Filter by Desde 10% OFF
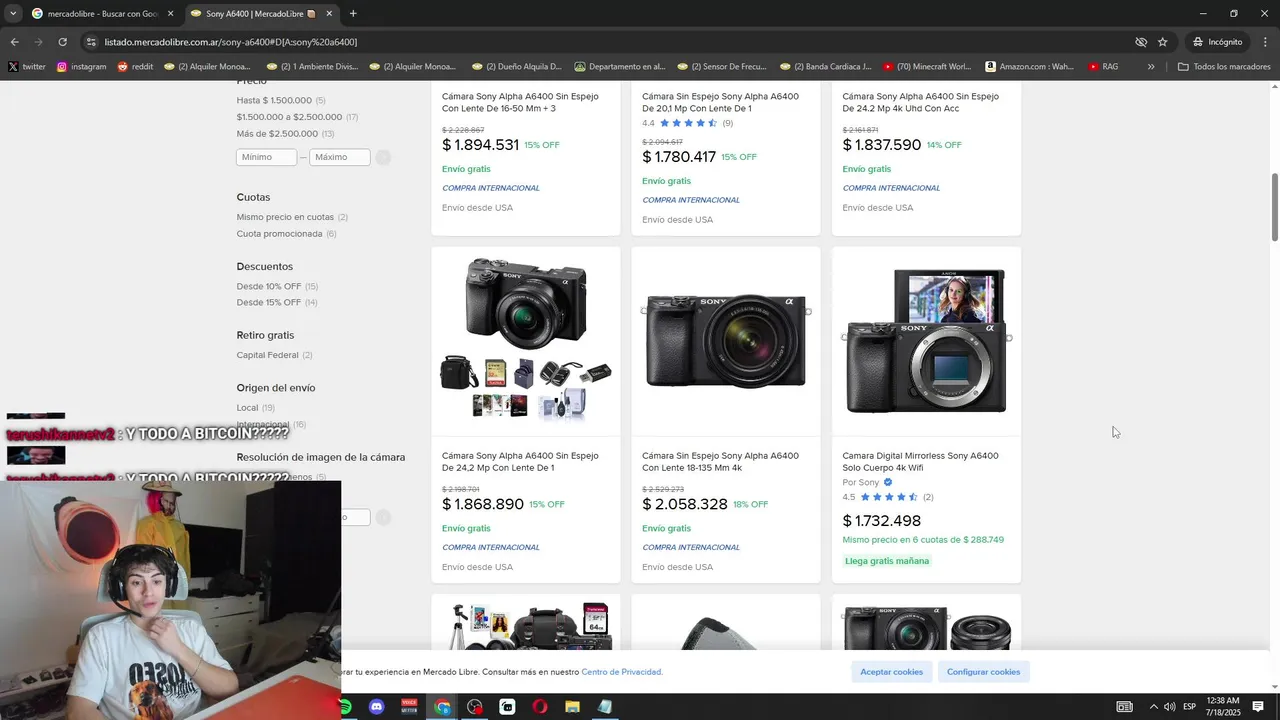The height and width of the screenshot is (720, 1280). click(269, 286)
